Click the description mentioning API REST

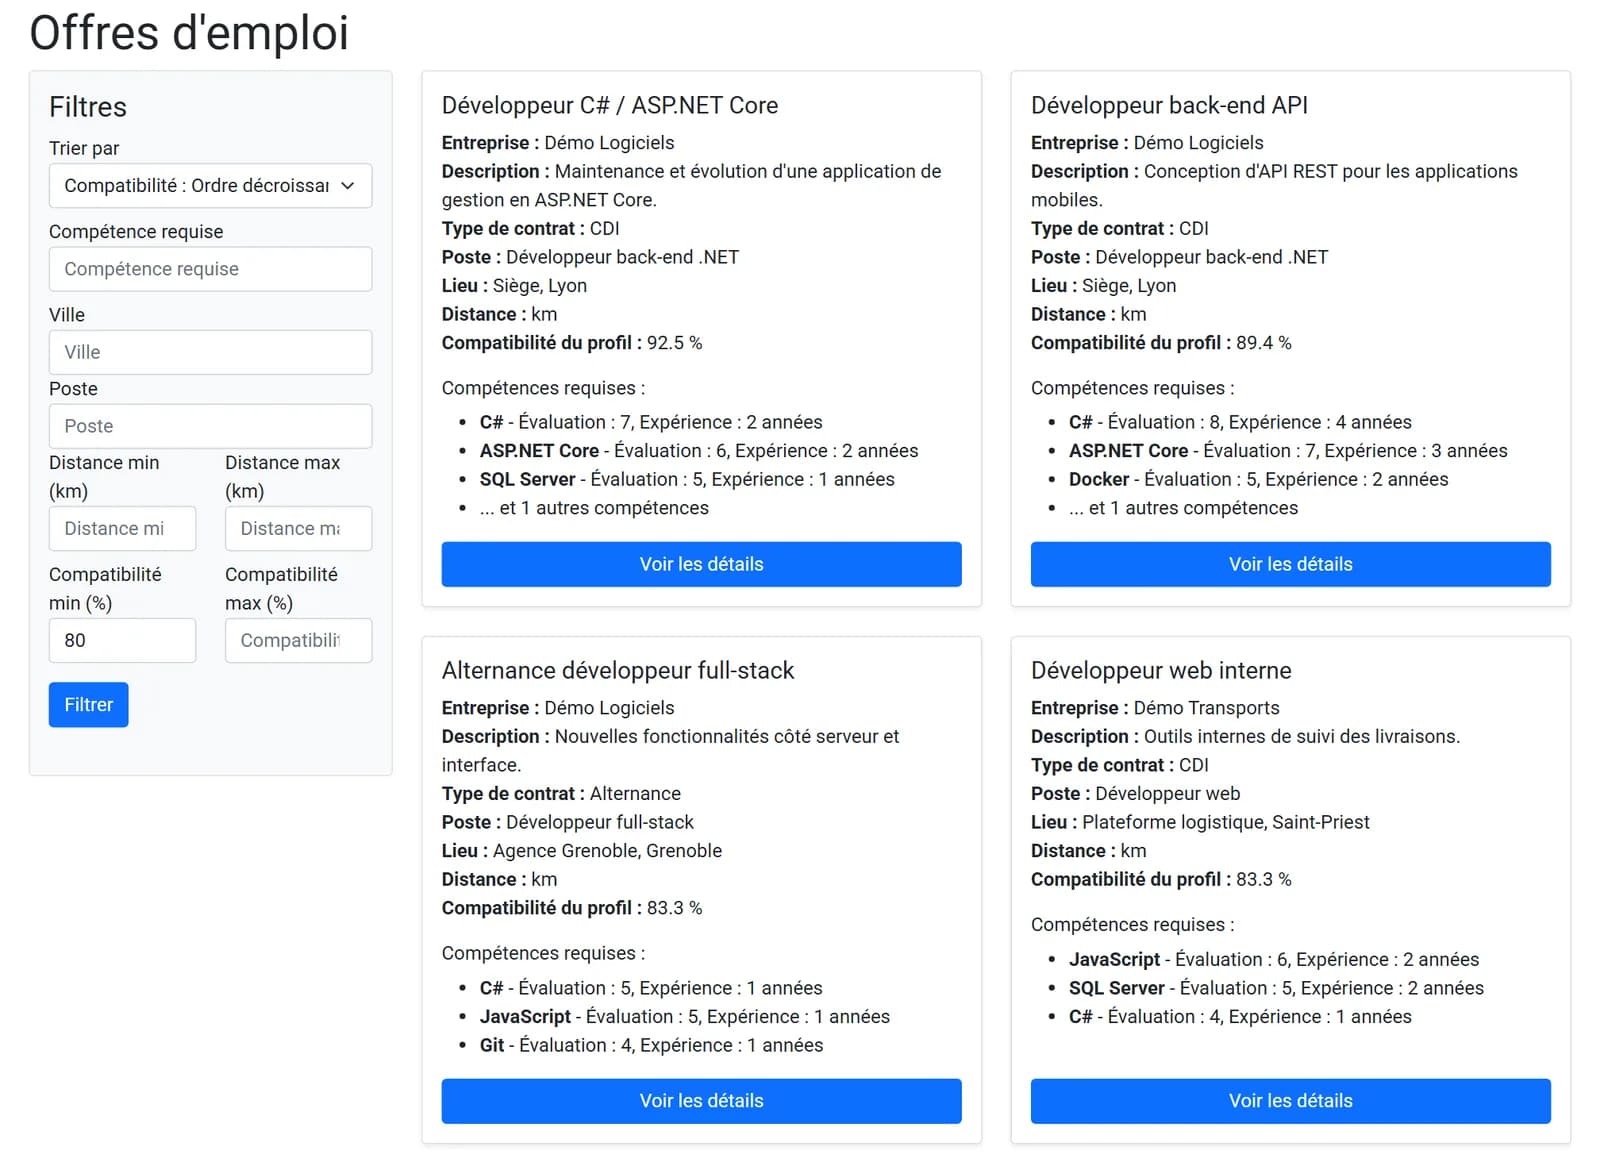click(1274, 185)
